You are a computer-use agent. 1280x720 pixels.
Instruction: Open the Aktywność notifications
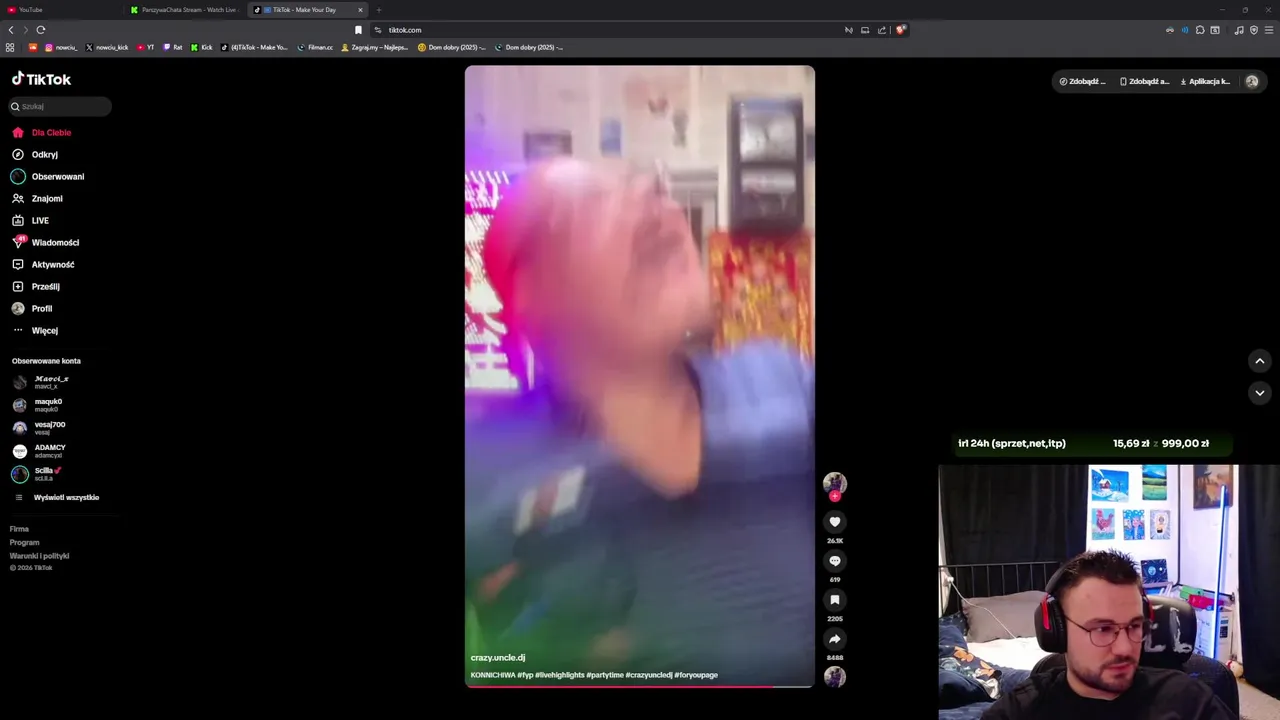pyautogui.click(x=43, y=264)
